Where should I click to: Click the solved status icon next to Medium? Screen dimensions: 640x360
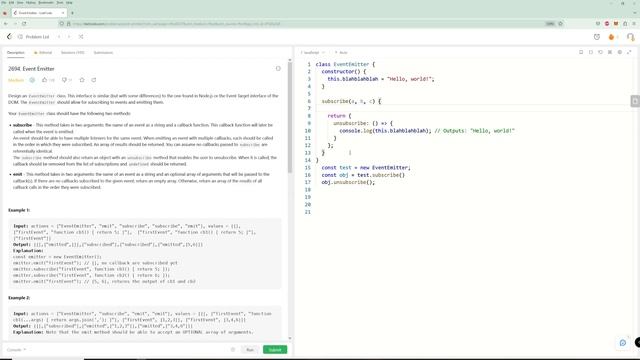[x=32, y=80]
